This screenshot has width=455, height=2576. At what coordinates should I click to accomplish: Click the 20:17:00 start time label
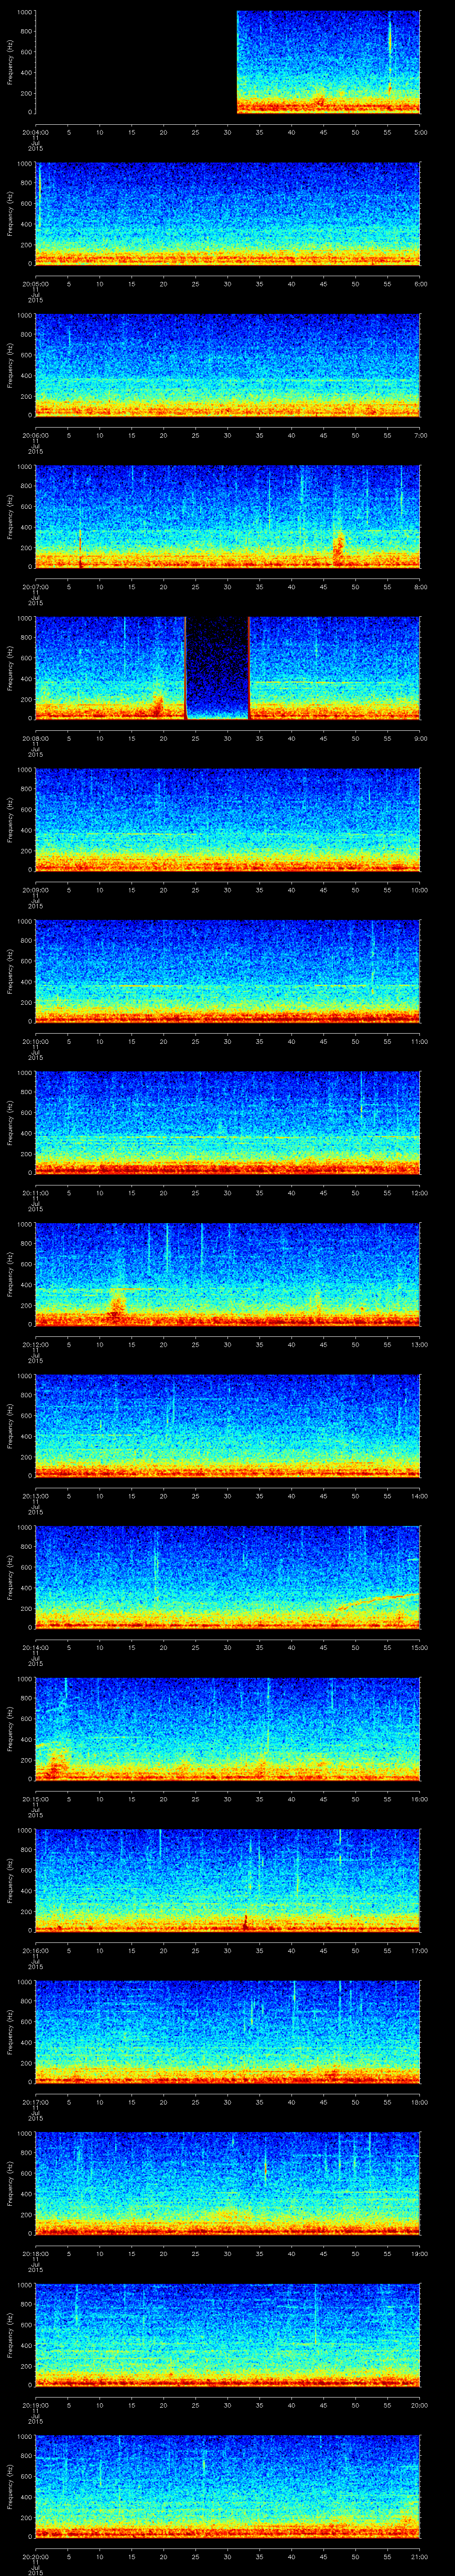pos(35,2101)
